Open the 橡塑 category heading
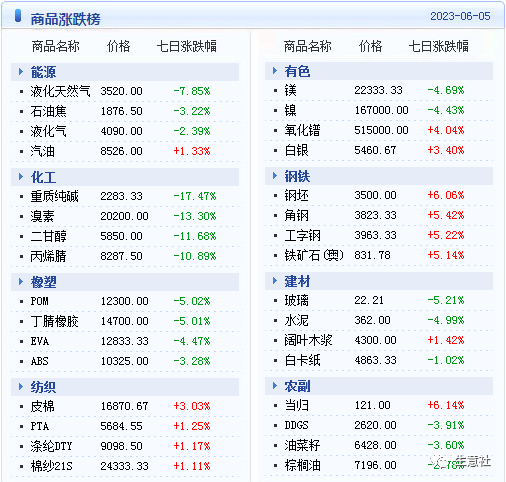The width and height of the screenshot is (506, 482). [43, 282]
